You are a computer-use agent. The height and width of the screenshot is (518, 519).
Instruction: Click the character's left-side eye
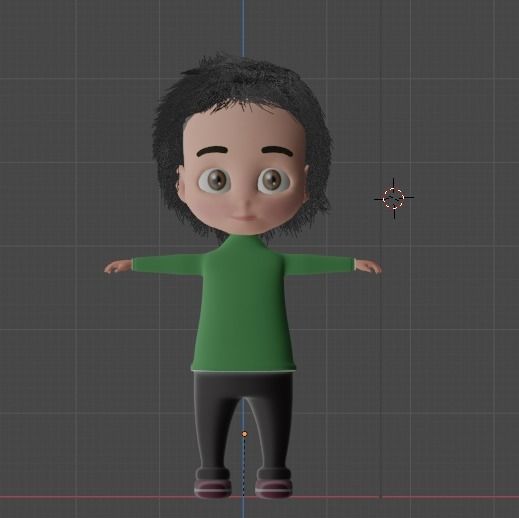pos(215,180)
